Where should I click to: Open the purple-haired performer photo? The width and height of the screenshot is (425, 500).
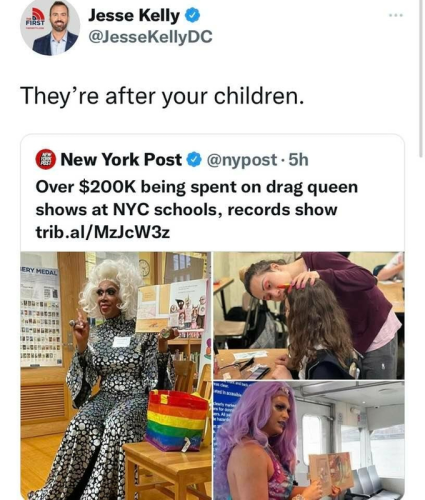(x=309, y=440)
